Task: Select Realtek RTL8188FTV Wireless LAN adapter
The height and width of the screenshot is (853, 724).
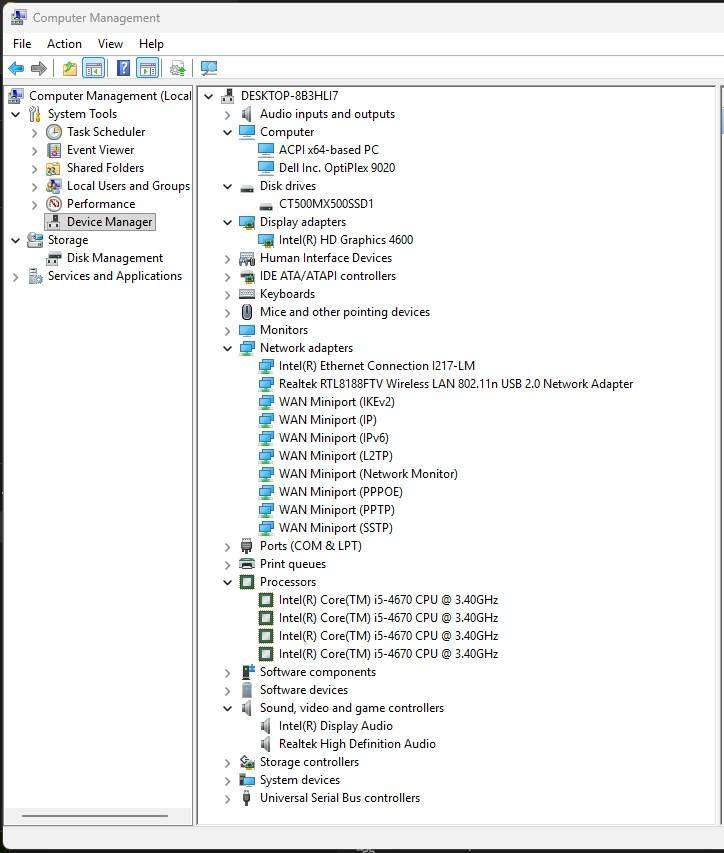Action: 456,384
